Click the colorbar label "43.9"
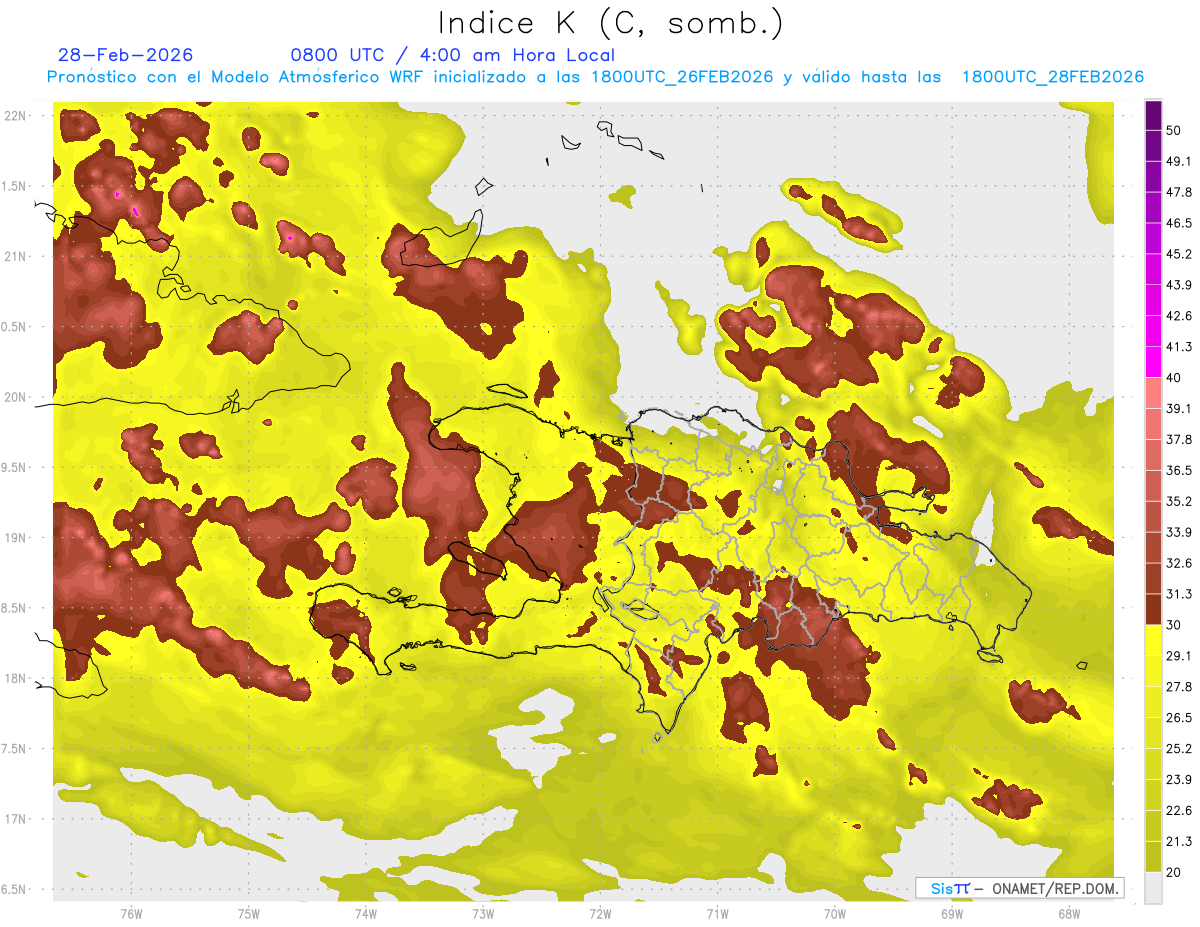Image resolution: width=1200 pixels, height=927 pixels. coord(1180,285)
